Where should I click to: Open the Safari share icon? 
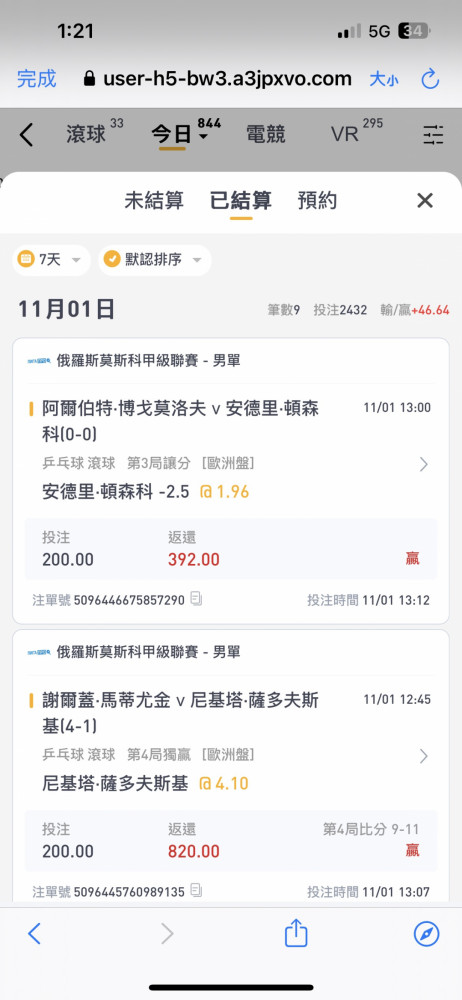[295, 934]
